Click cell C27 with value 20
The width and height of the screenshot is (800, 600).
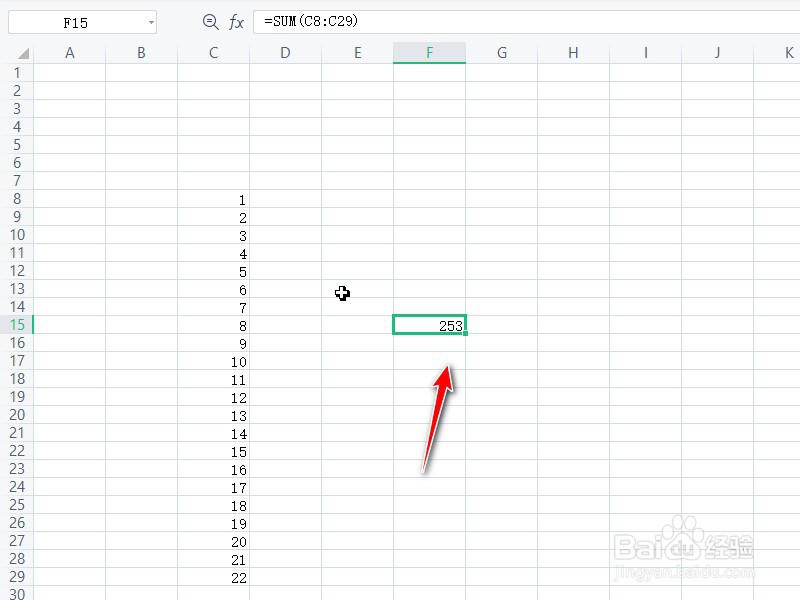coord(213,541)
